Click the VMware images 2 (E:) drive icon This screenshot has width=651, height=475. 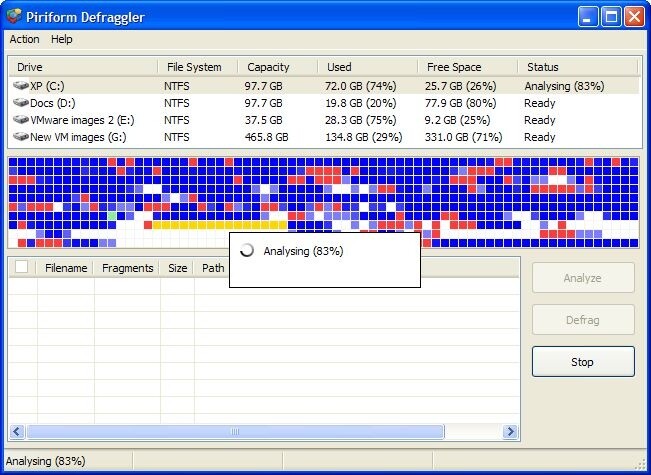click(x=21, y=120)
